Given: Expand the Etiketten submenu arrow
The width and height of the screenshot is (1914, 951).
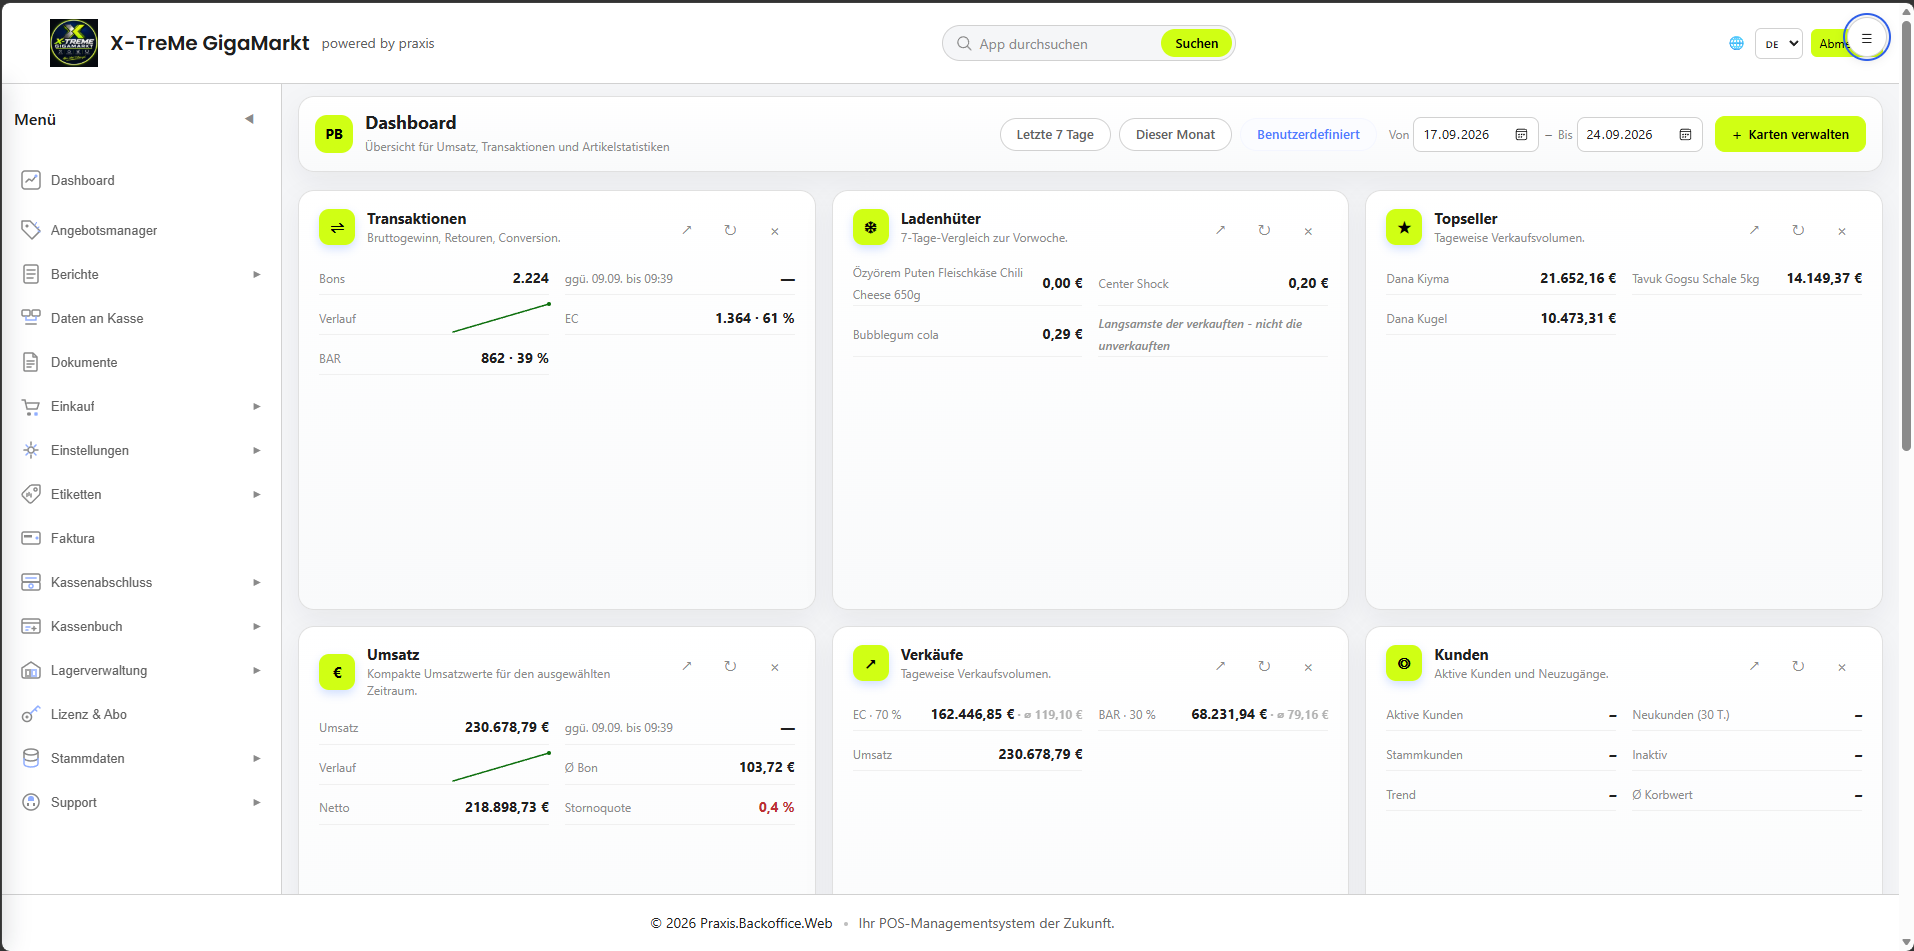Looking at the screenshot, I should click(x=257, y=494).
